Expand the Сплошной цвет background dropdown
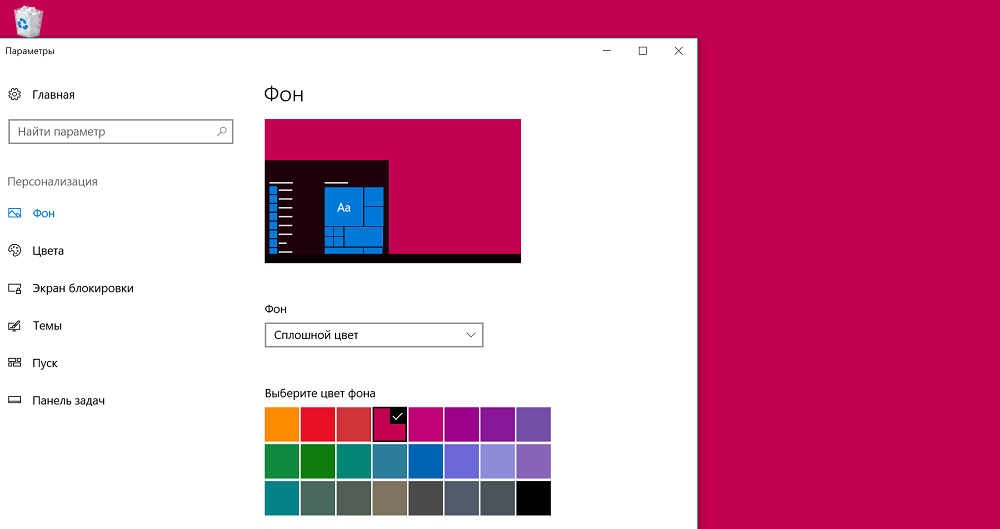The height and width of the screenshot is (529, 1000). tap(374, 335)
